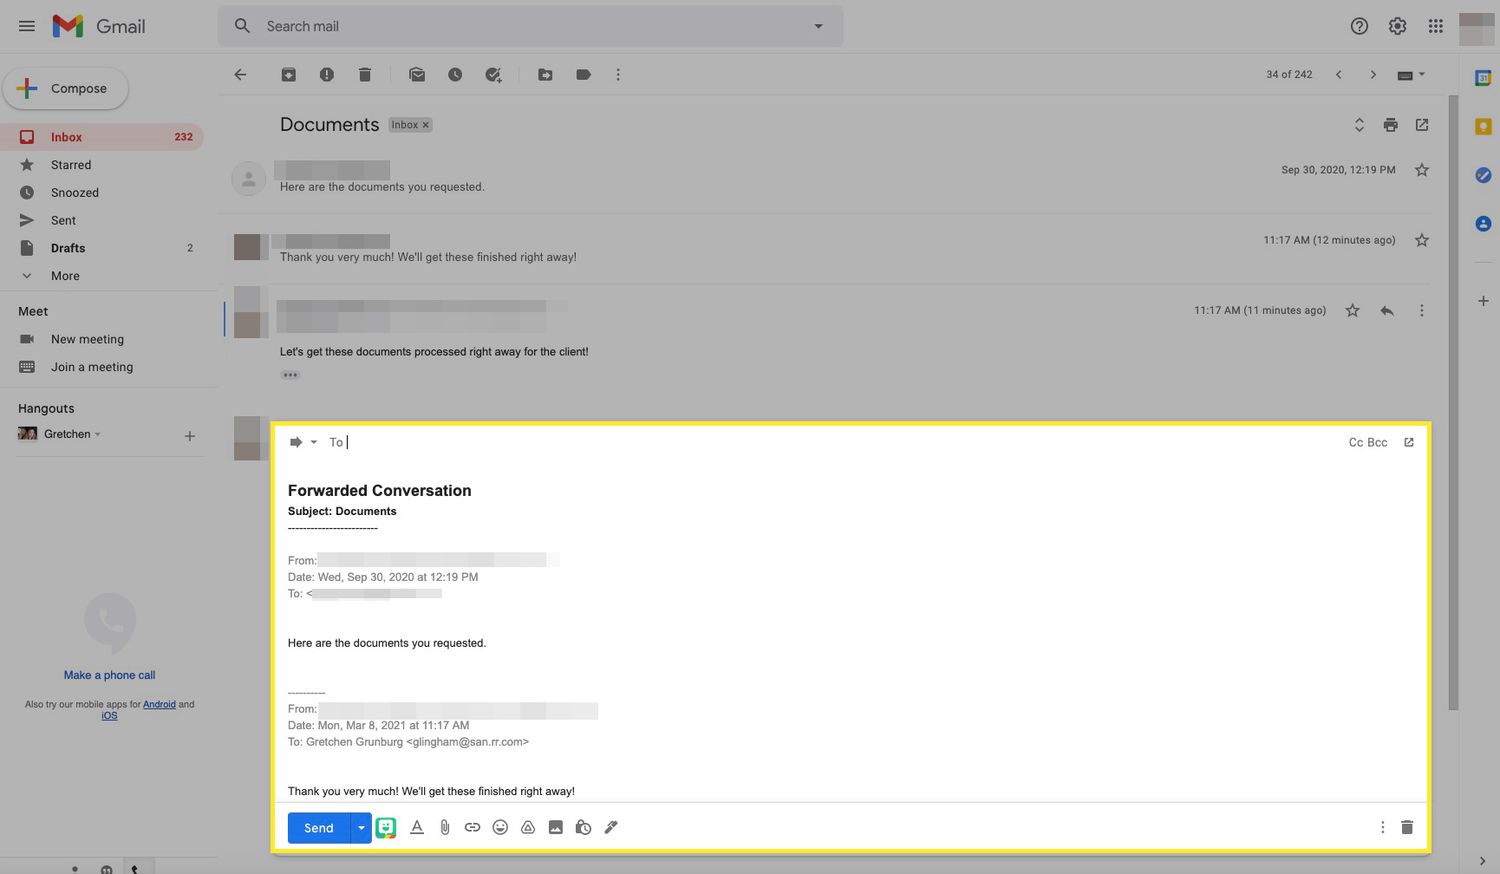Pop out the reply compose box
The width and height of the screenshot is (1500, 874).
pyautogui.click(x=1409, y=442)
